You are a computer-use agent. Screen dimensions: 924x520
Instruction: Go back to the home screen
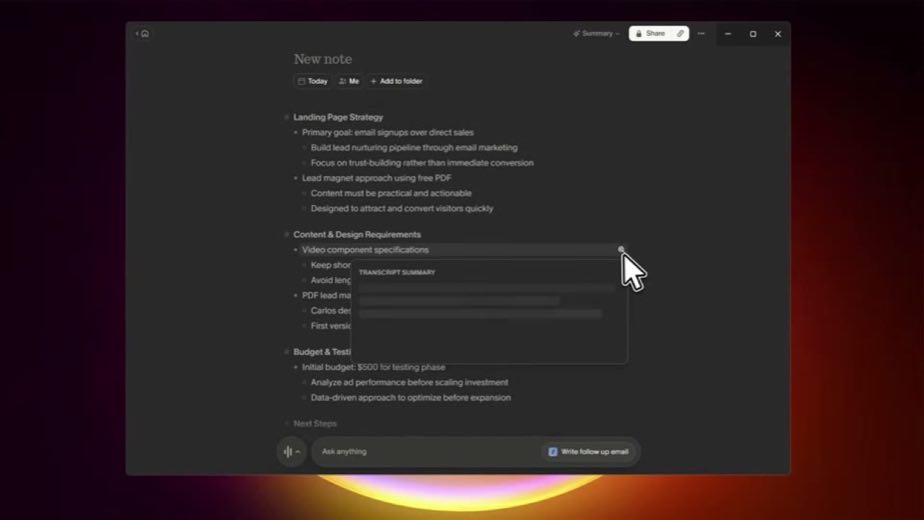[x=144, y=34]
